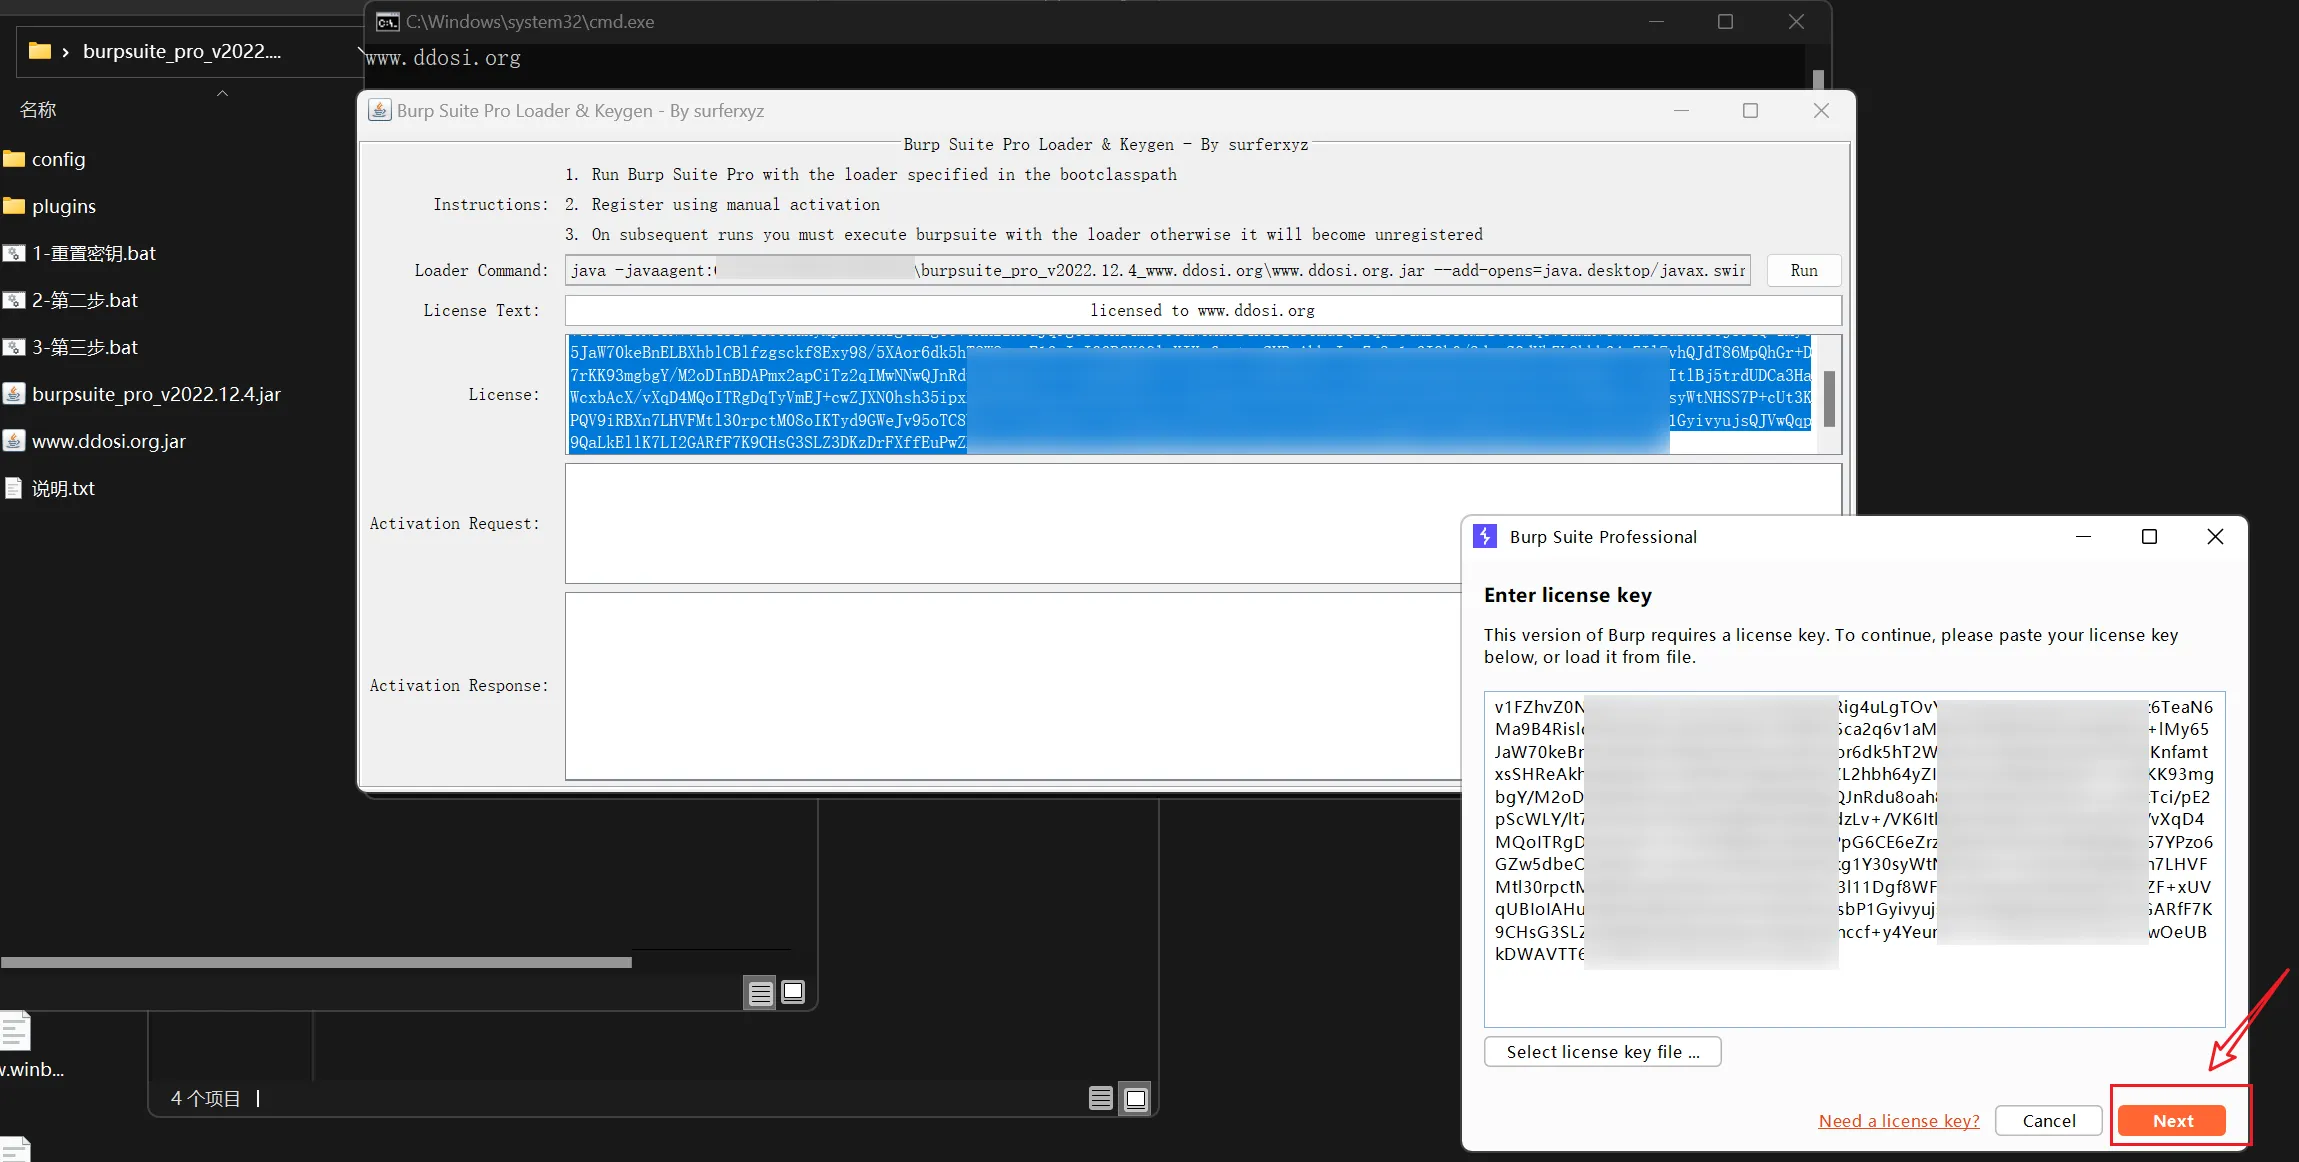Close the Burp Suite Pro Loader & Keygen window

coord(1821,111)
